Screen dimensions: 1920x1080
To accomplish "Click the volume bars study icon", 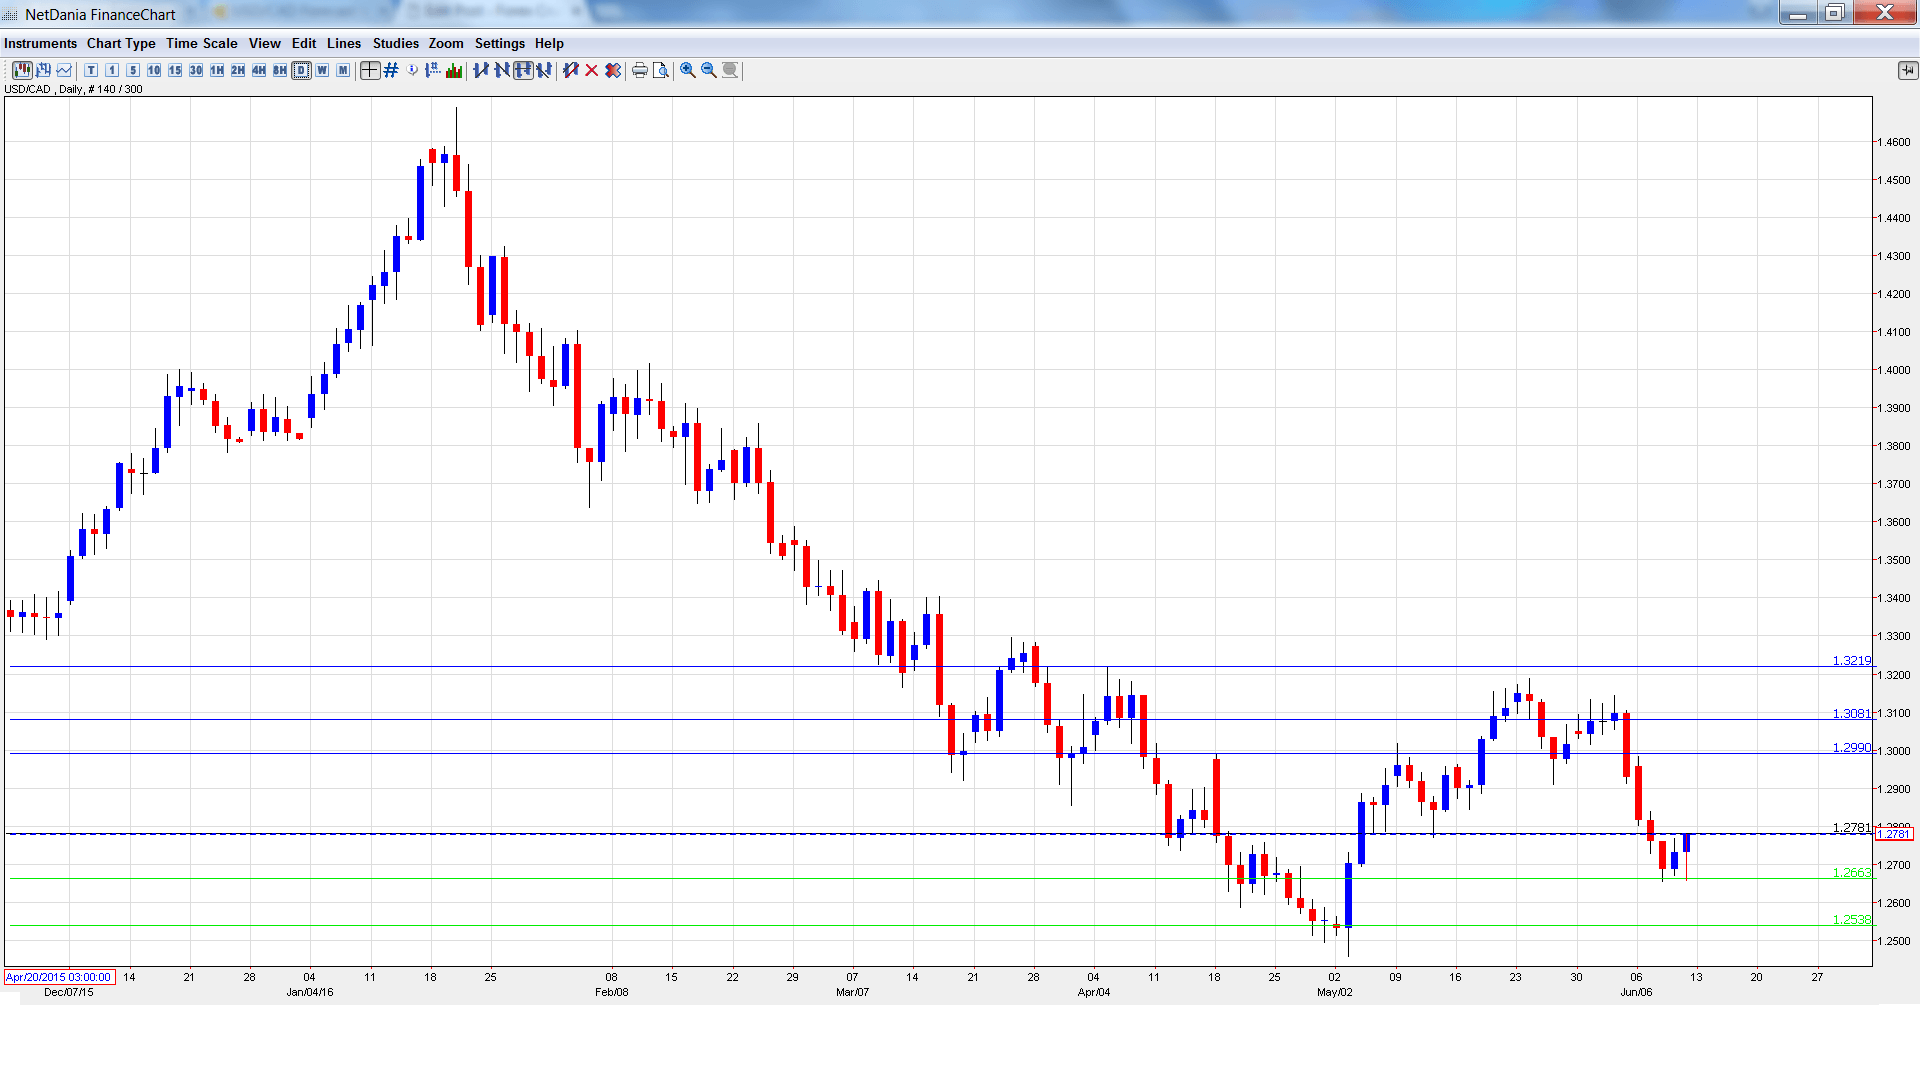I will (455, 70).
